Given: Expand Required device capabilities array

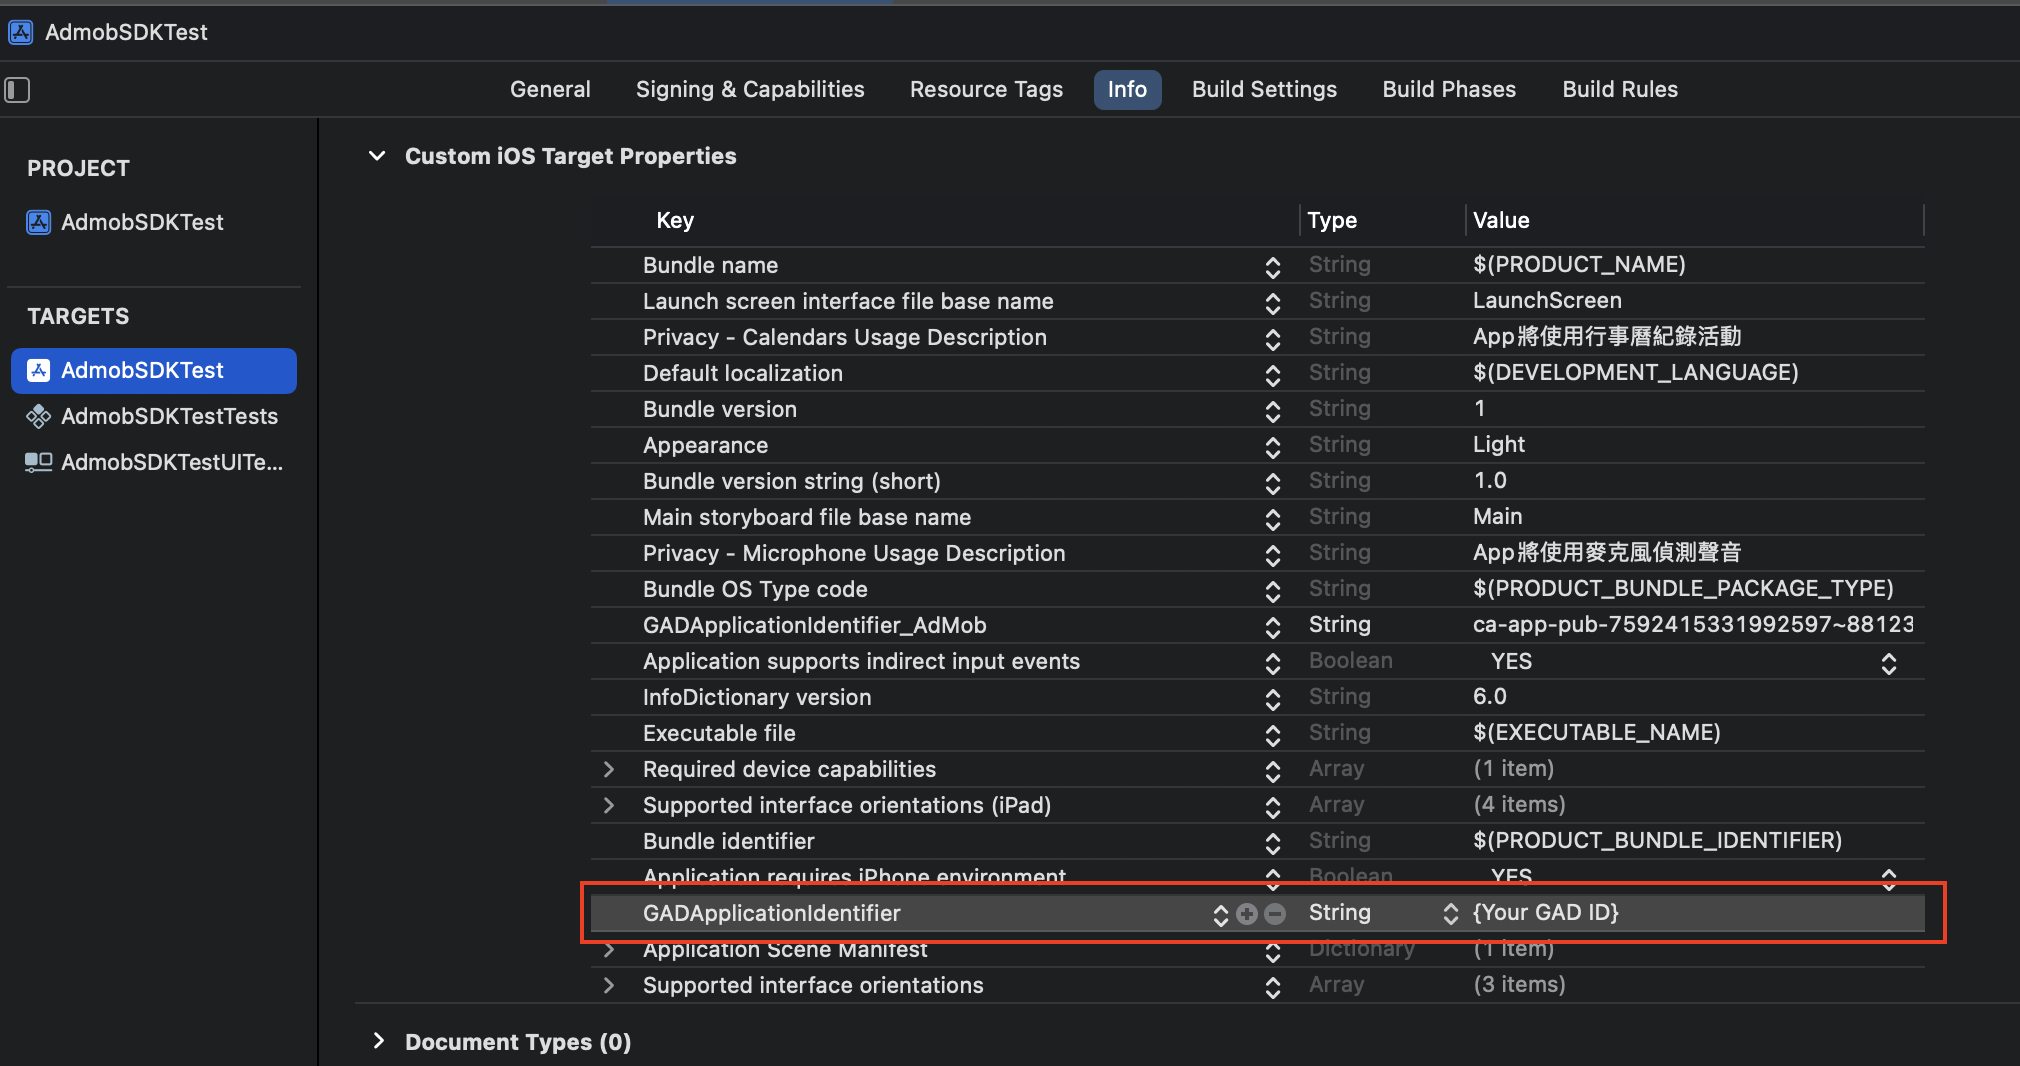Looking at the screenshot, I should (608, 769).
